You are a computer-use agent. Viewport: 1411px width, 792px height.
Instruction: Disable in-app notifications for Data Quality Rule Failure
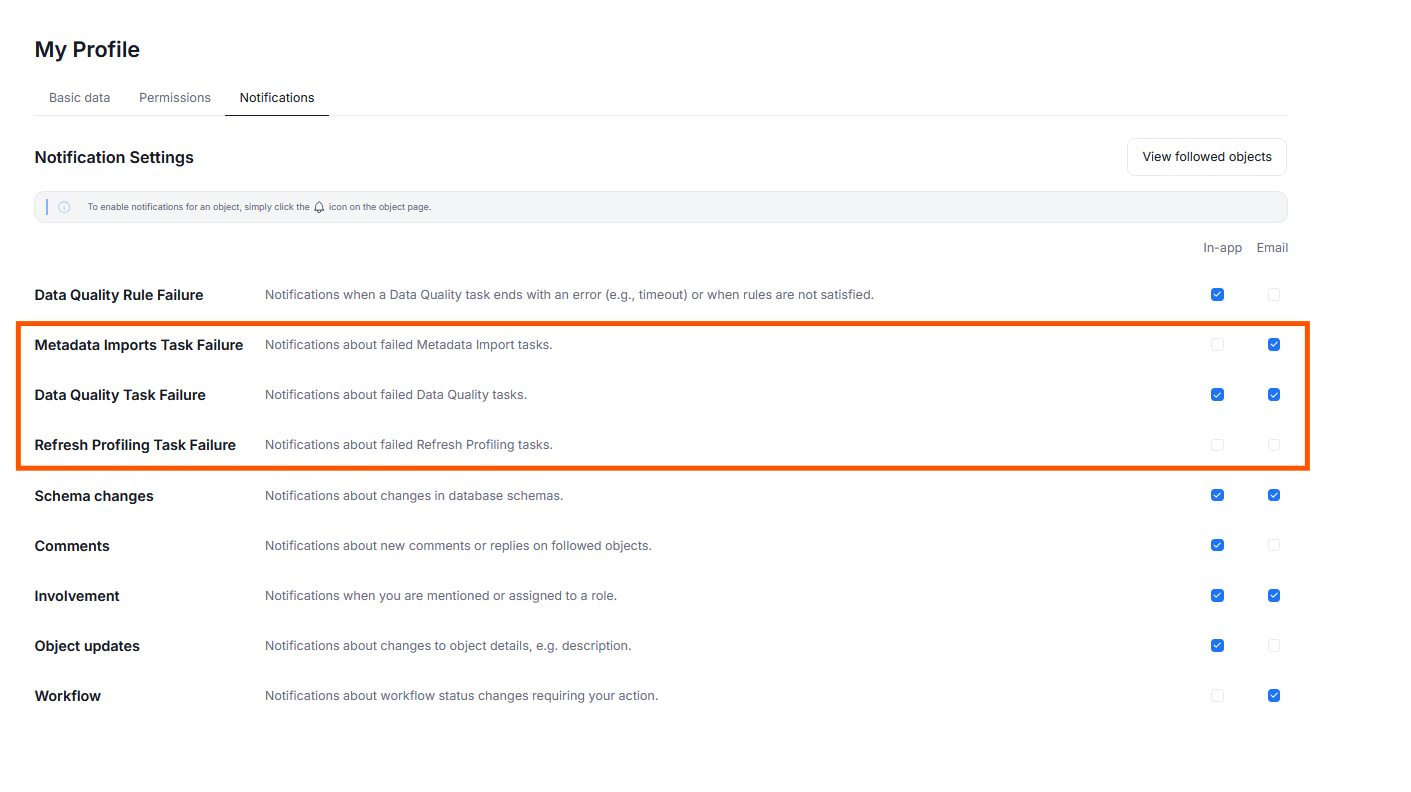point(1217,295)
